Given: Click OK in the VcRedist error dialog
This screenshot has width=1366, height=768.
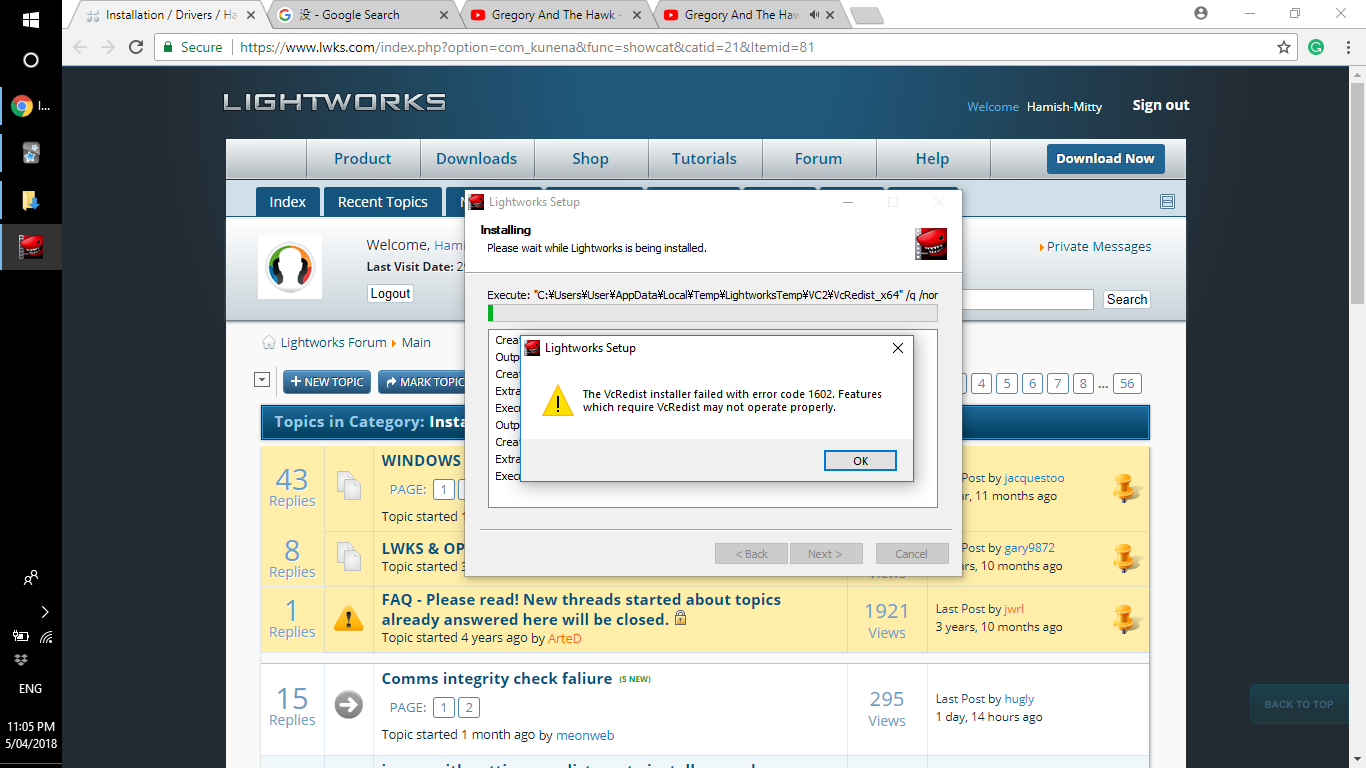Looking at the screenshot, I should pyautogui.click(x=860, y=461).
